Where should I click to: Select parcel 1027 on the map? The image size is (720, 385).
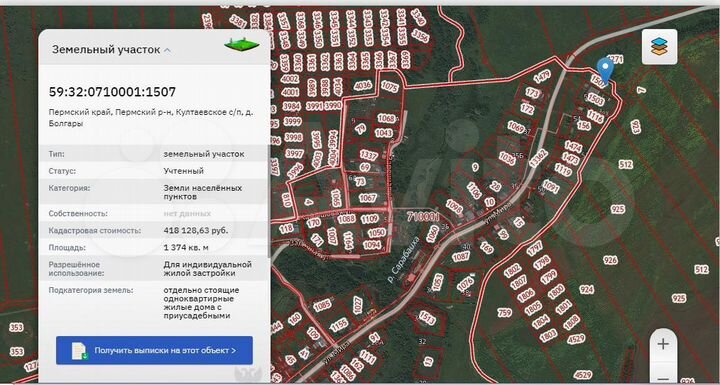click(358, 306)
